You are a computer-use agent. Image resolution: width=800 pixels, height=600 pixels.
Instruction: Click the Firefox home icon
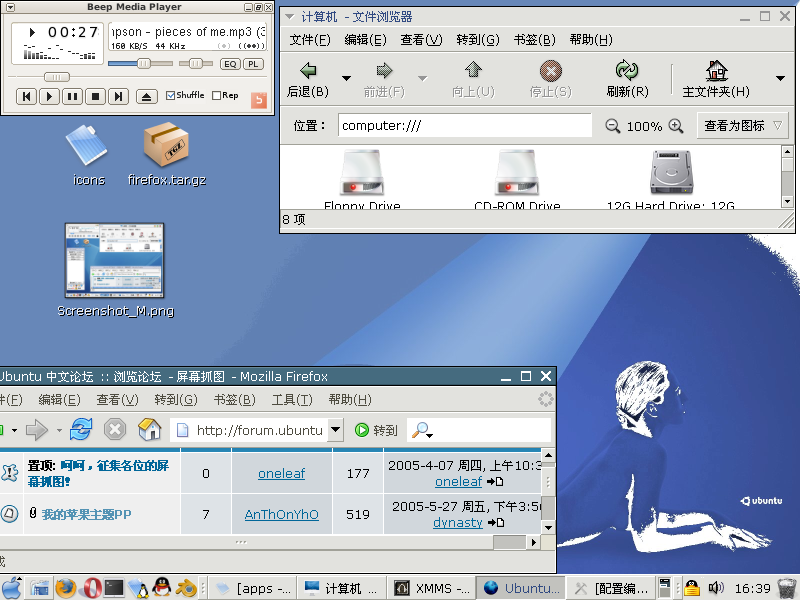[x=149, y=430]
